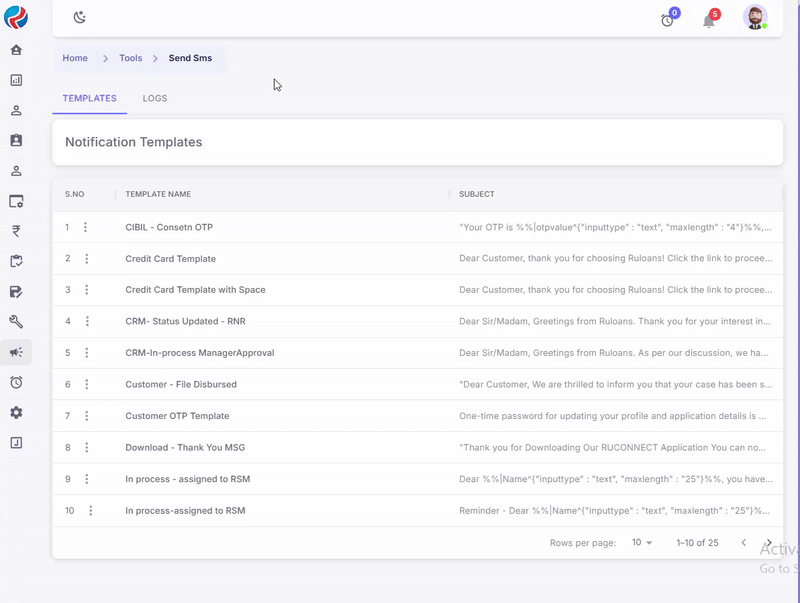
Task: Click the Home breadcrumb link
Action: click(75, 59)
